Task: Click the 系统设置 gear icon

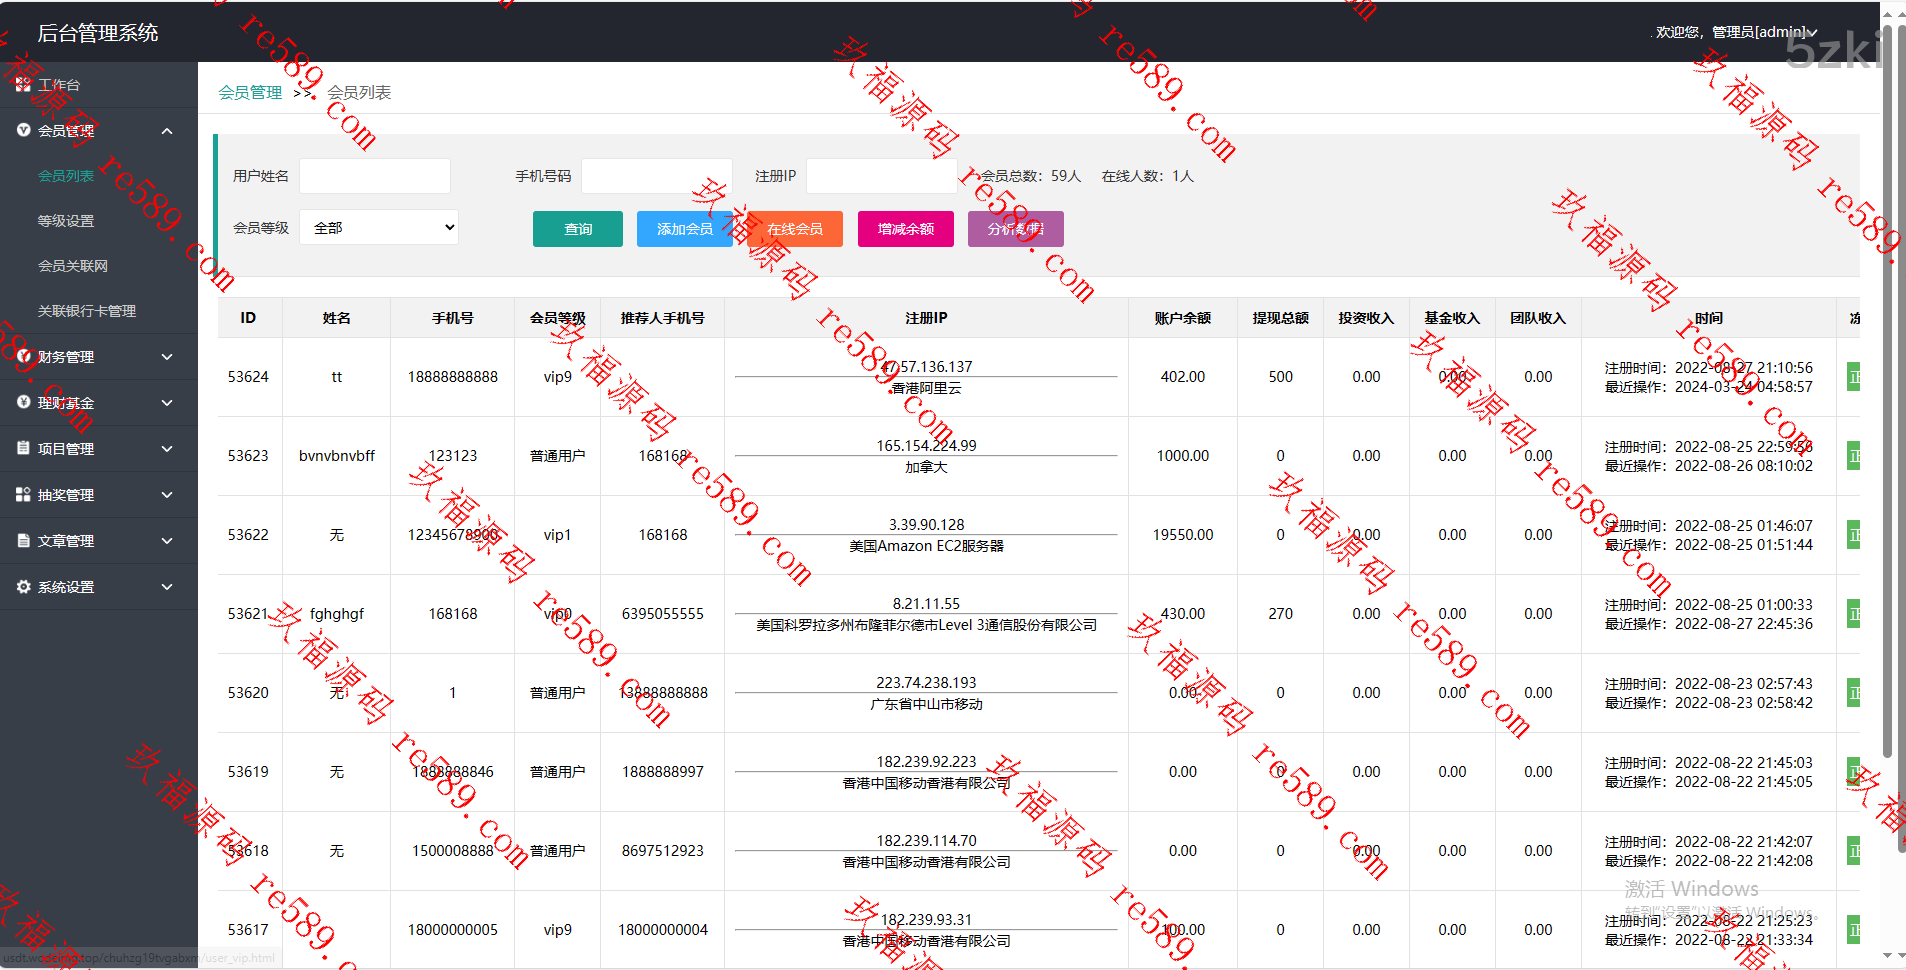Action: 23,587
